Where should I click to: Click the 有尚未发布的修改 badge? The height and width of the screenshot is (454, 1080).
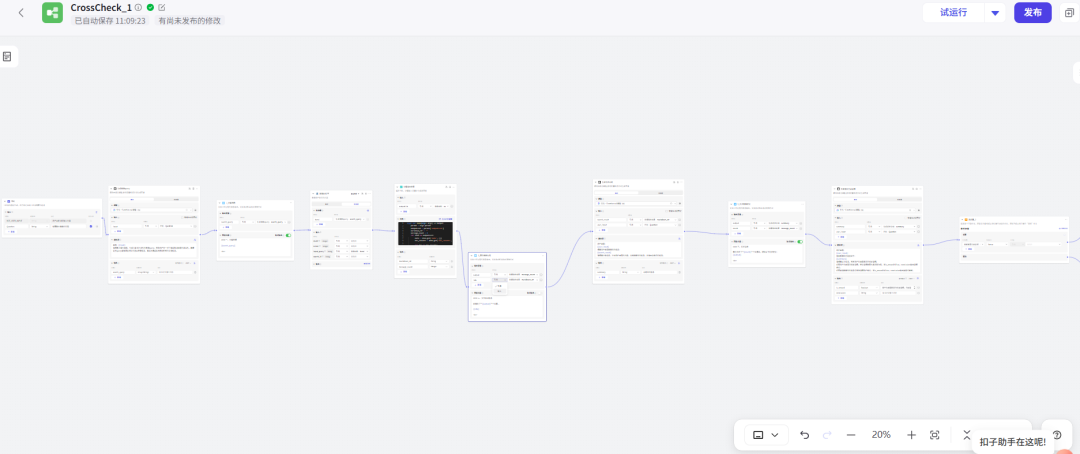(189, 21)
